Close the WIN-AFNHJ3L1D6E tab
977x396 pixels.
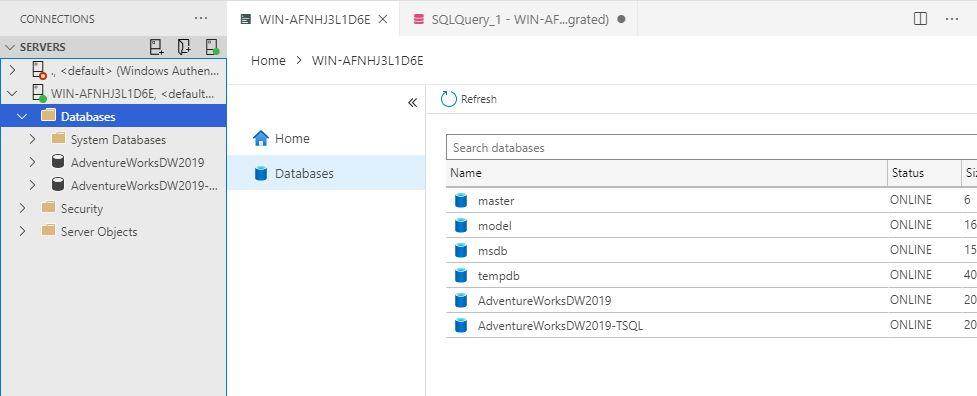(383, 19)
